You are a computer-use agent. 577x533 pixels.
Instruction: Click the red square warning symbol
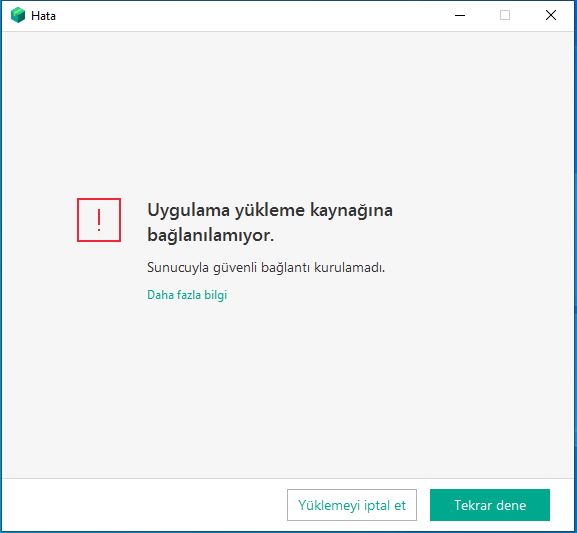coord(99,220)
